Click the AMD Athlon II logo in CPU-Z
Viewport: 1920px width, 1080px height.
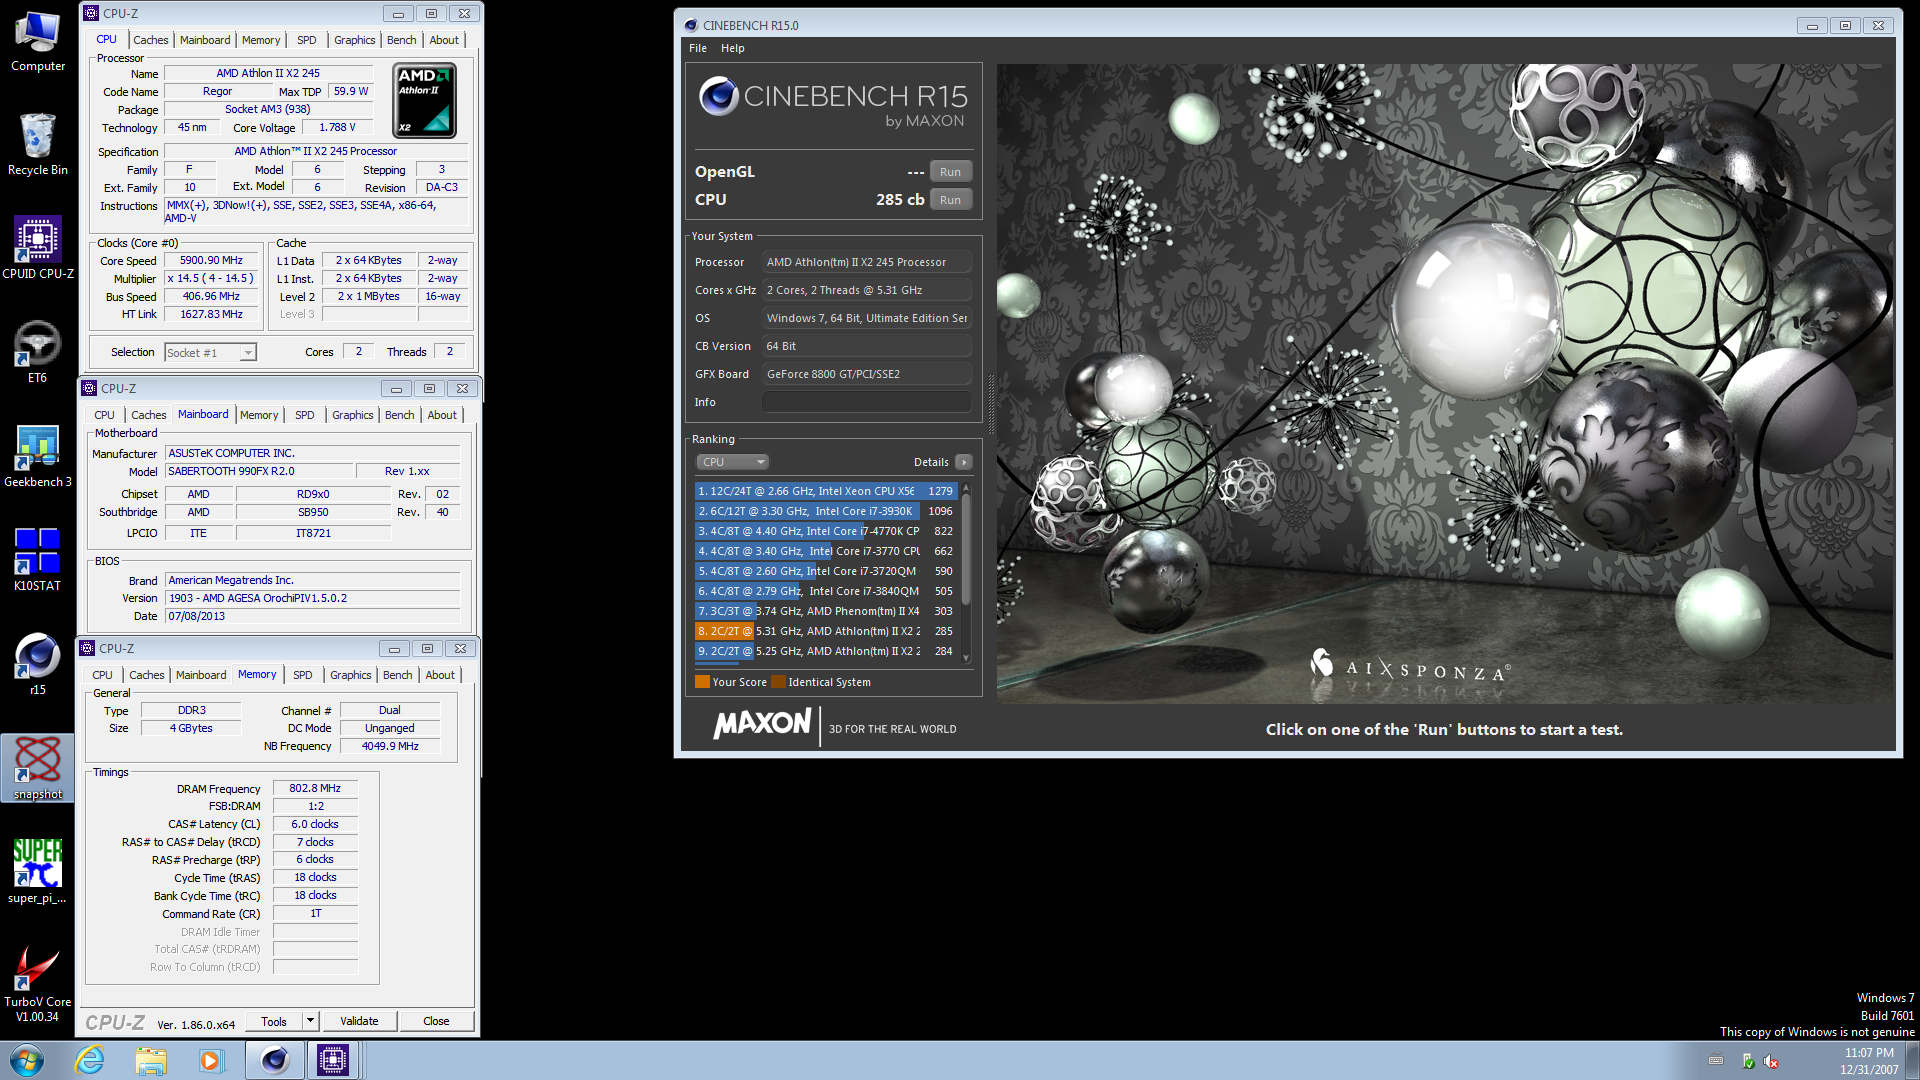(x=425, y=100)
